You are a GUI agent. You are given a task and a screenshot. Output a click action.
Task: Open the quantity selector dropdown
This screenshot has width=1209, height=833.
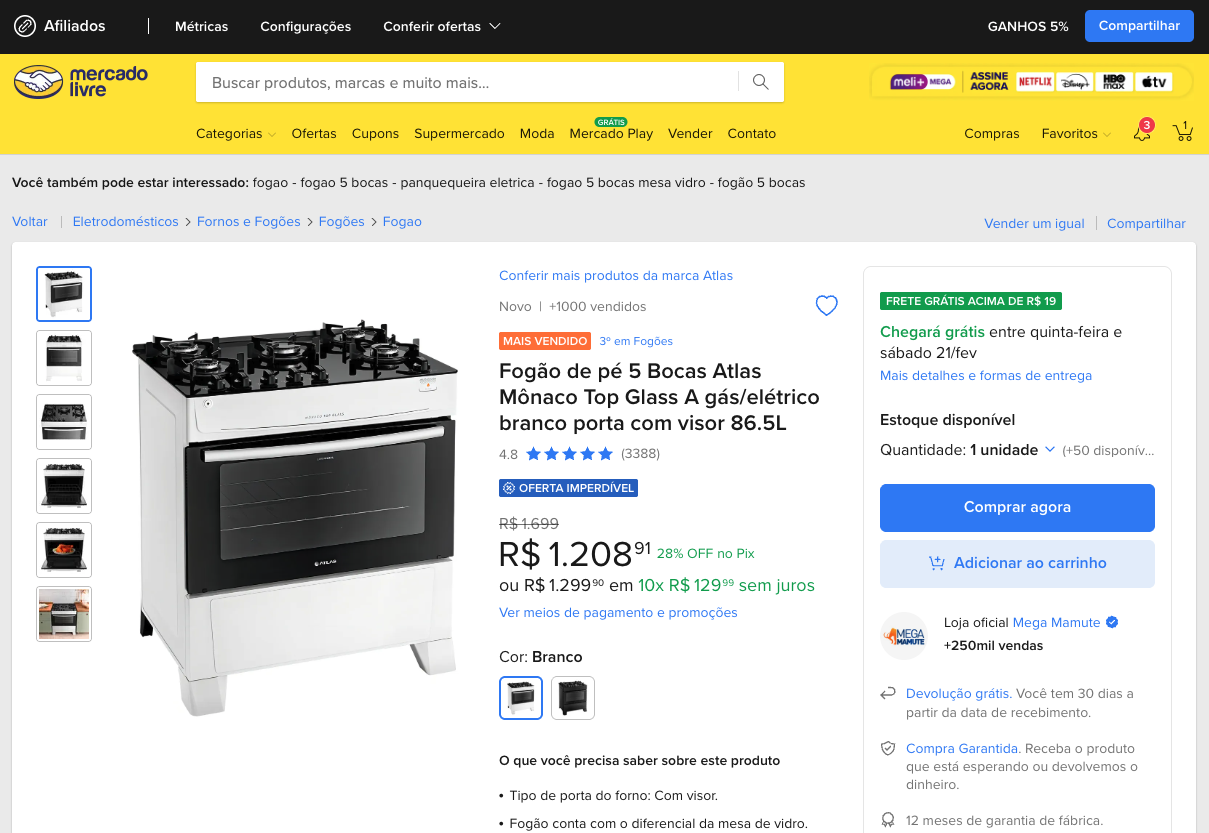pos(1012,450)
